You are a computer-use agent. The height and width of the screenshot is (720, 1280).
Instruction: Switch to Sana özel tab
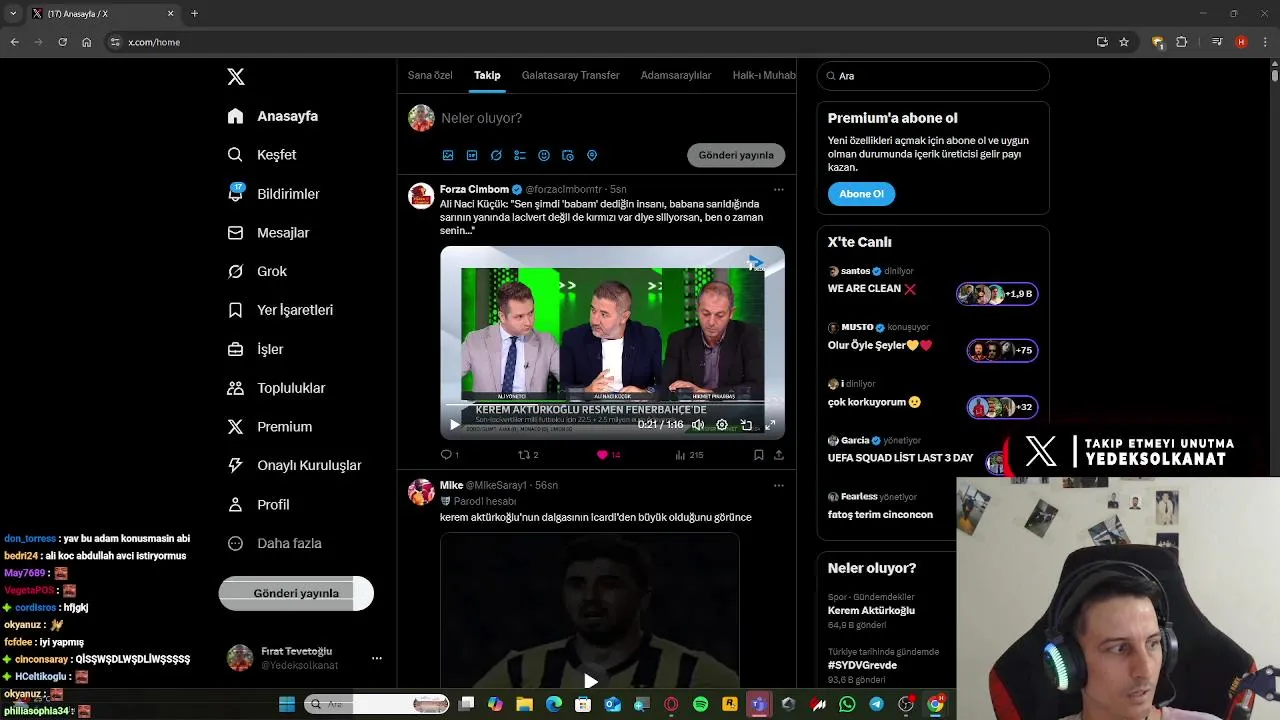pyautogui.click(x=430, y=75)
